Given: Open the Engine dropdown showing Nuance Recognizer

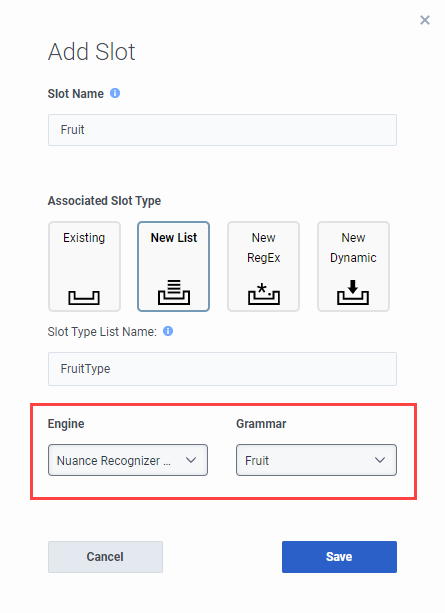Looking at the screenshot, I should (x=128, y=460).
